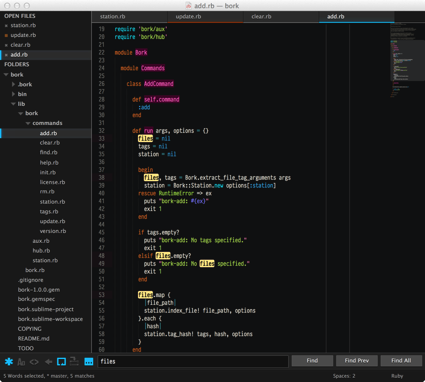
Task: Open rm.rb in the sidebar
Action: click(x=47, y=192)
